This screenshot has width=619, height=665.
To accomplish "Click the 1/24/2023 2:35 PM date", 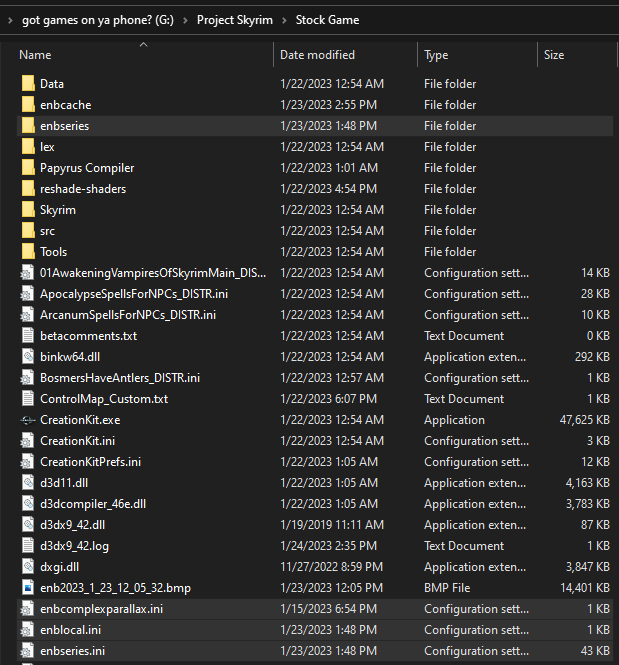I will tap(329, 546).
